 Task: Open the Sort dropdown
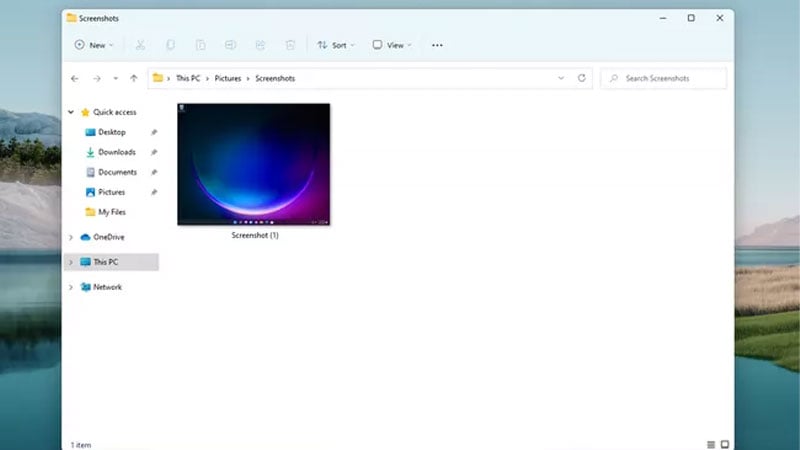(x=336, y=45)
